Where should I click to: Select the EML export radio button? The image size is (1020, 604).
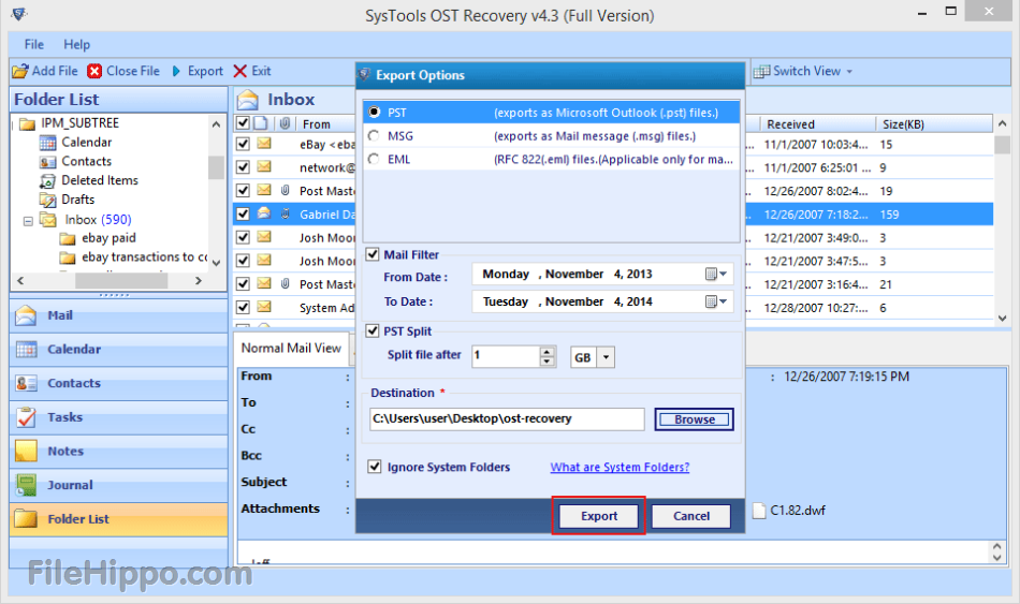374,159
